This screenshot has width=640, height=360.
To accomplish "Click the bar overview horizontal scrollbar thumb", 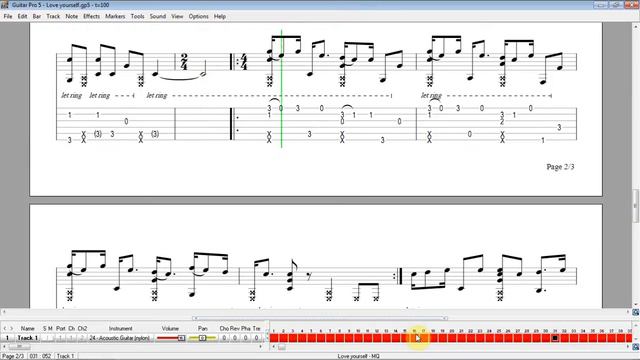I will (282, 347).
